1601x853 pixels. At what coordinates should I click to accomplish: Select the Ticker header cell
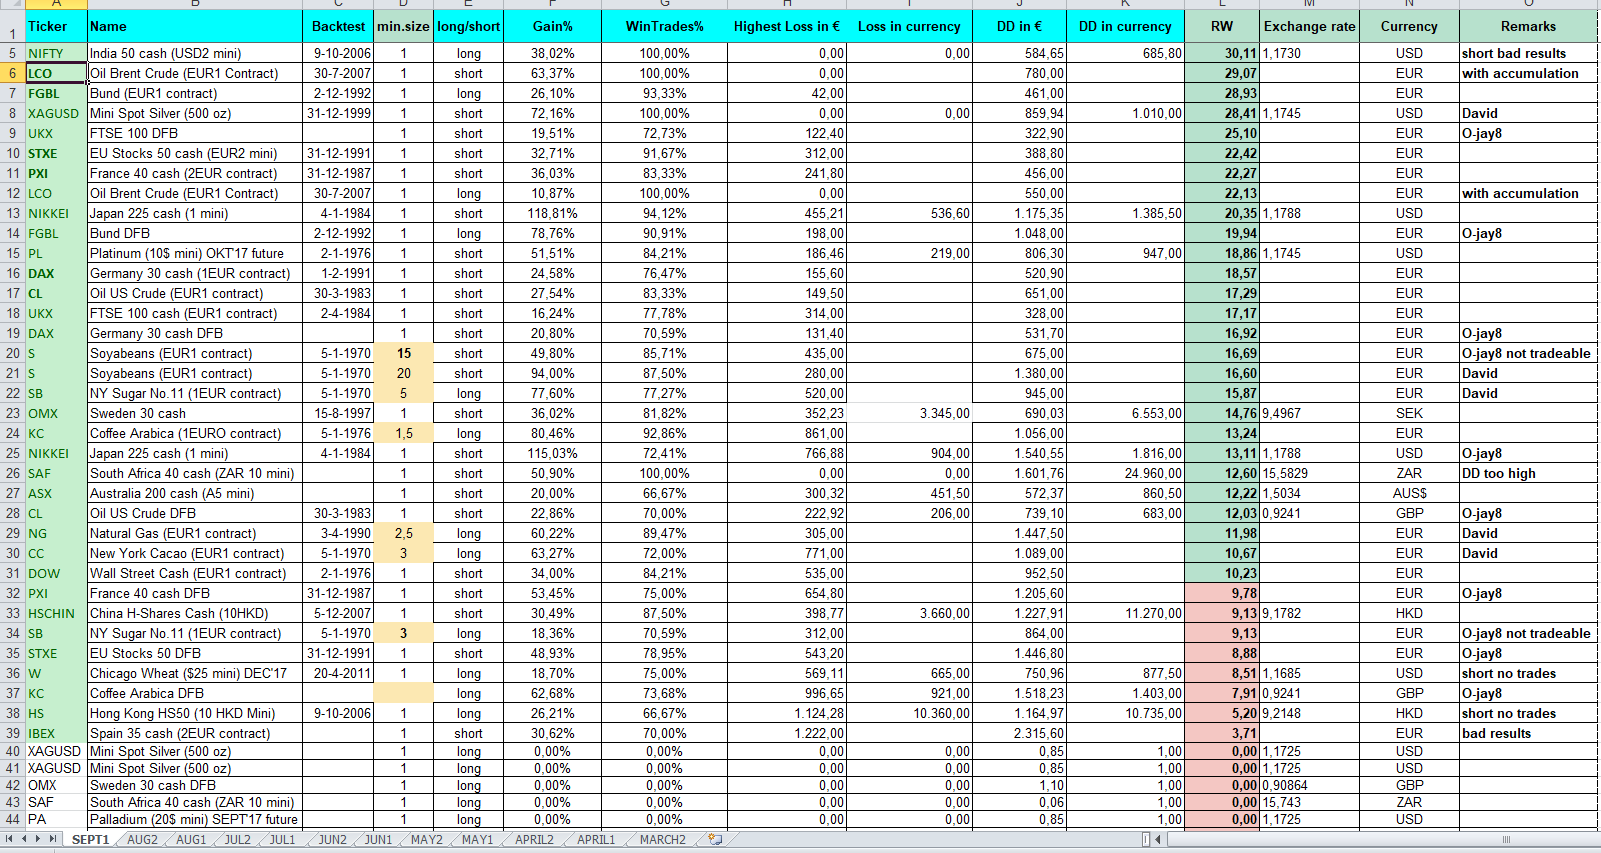[56, 26]
